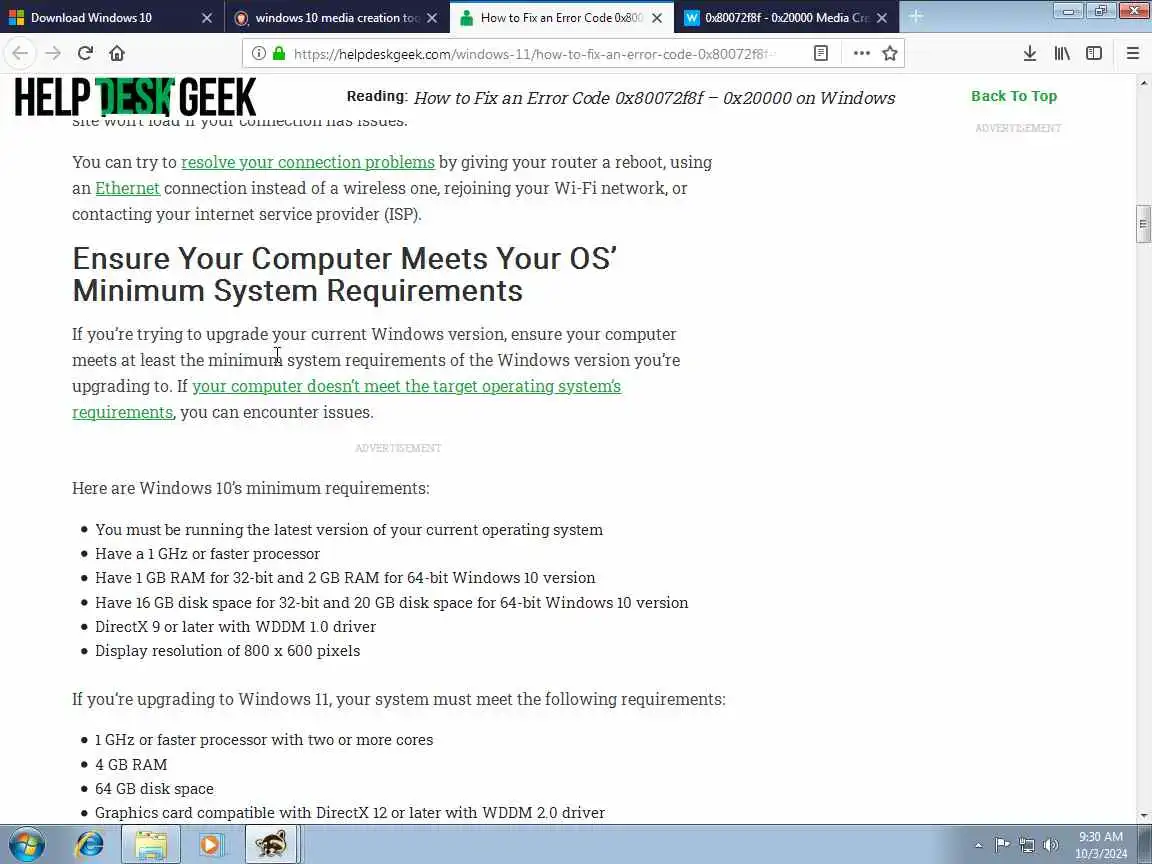Click the scrollbar down arrow
The height and width of the screenshot is (864, 1152).
pyautogui.click(x=1143, y=816)
